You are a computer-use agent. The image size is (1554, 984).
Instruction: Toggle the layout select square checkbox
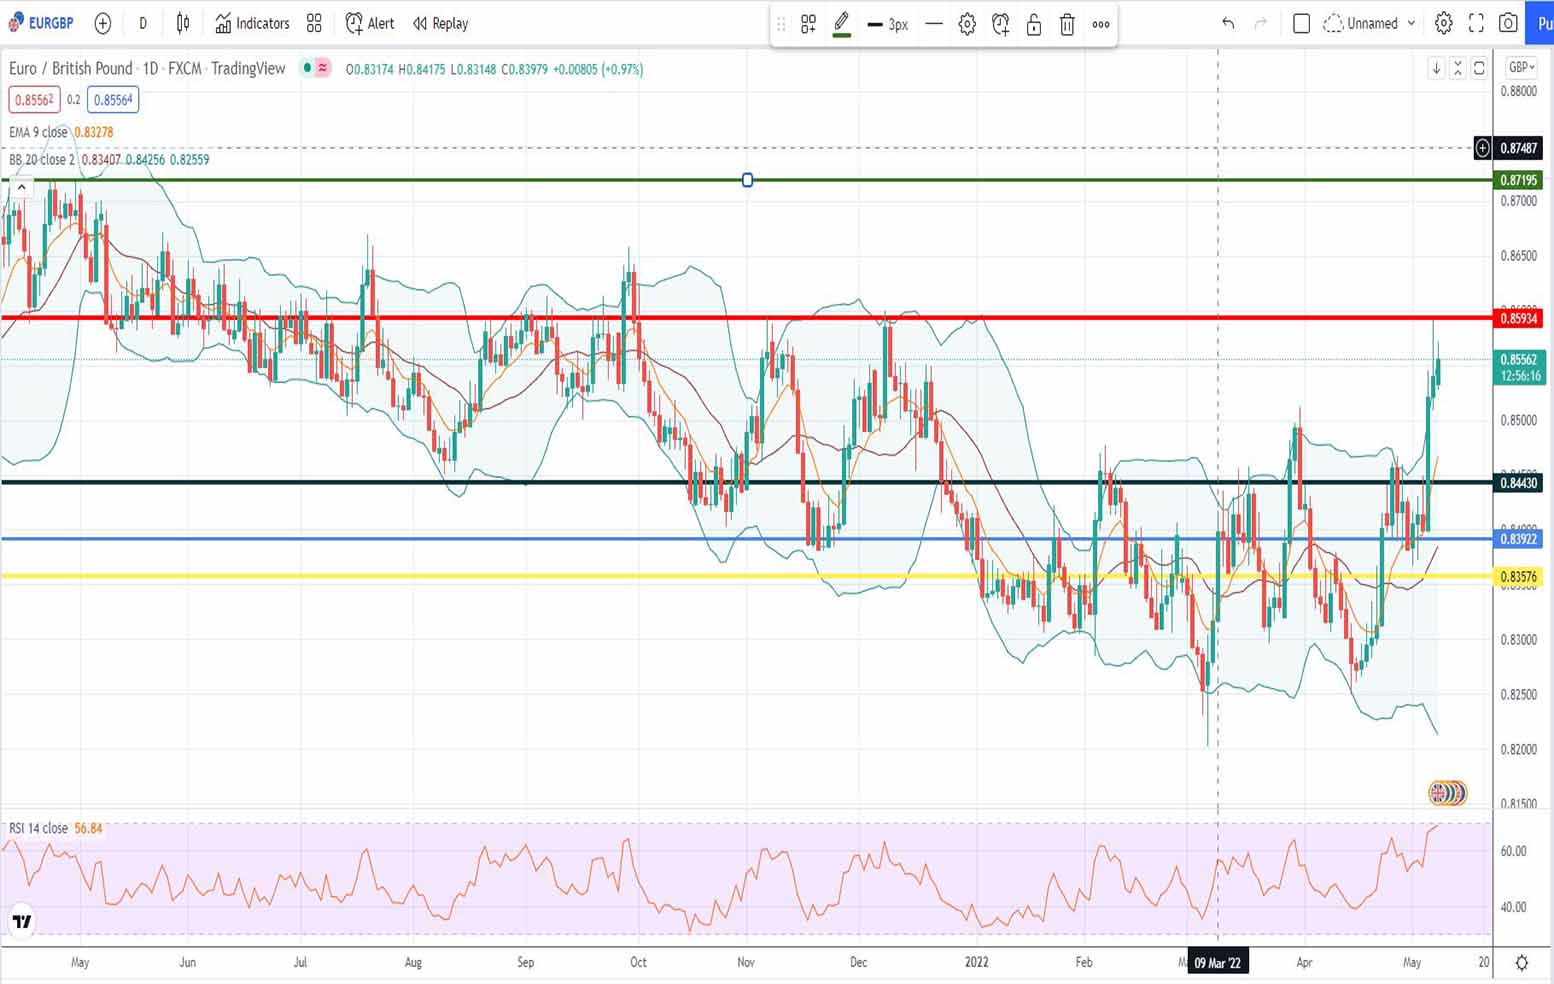click(x=1301, y=23)
